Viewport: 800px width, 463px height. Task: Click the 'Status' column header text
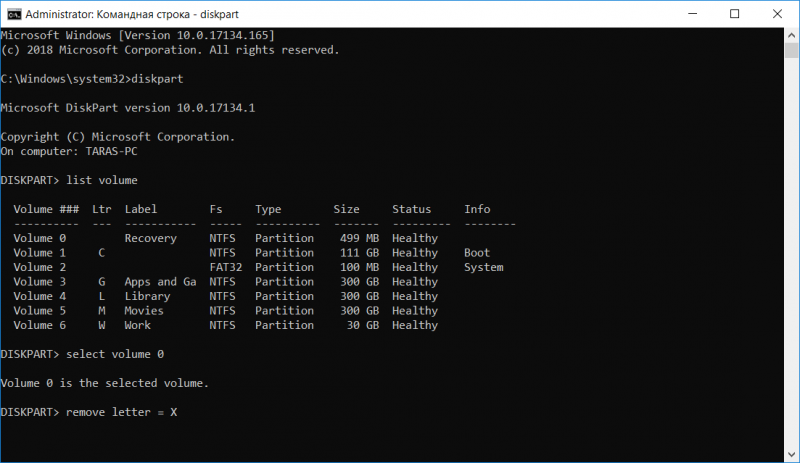click(x=411, y=209)
